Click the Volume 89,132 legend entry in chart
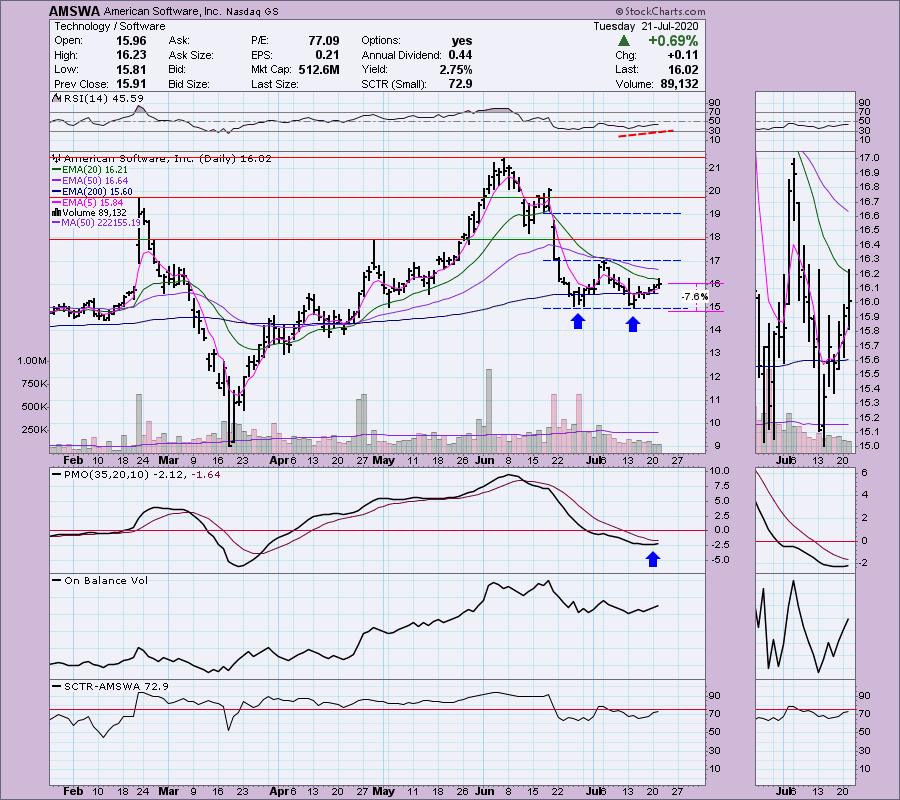900x800 pixels. [90, 212]
